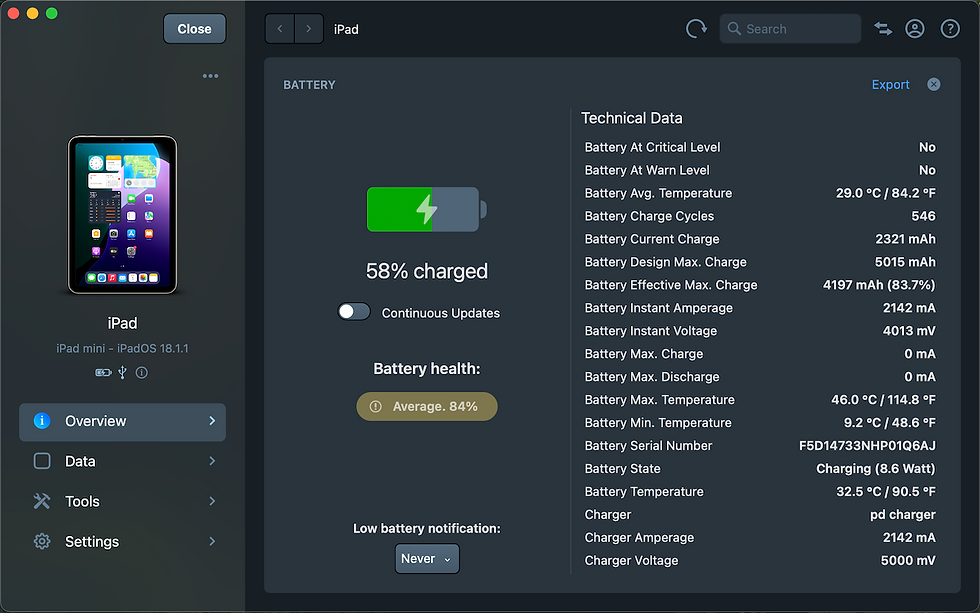Click the Battery Instant Voltage value 4013 mV
The width and height of the screenshot is (980, 613).
click(909, 331)
